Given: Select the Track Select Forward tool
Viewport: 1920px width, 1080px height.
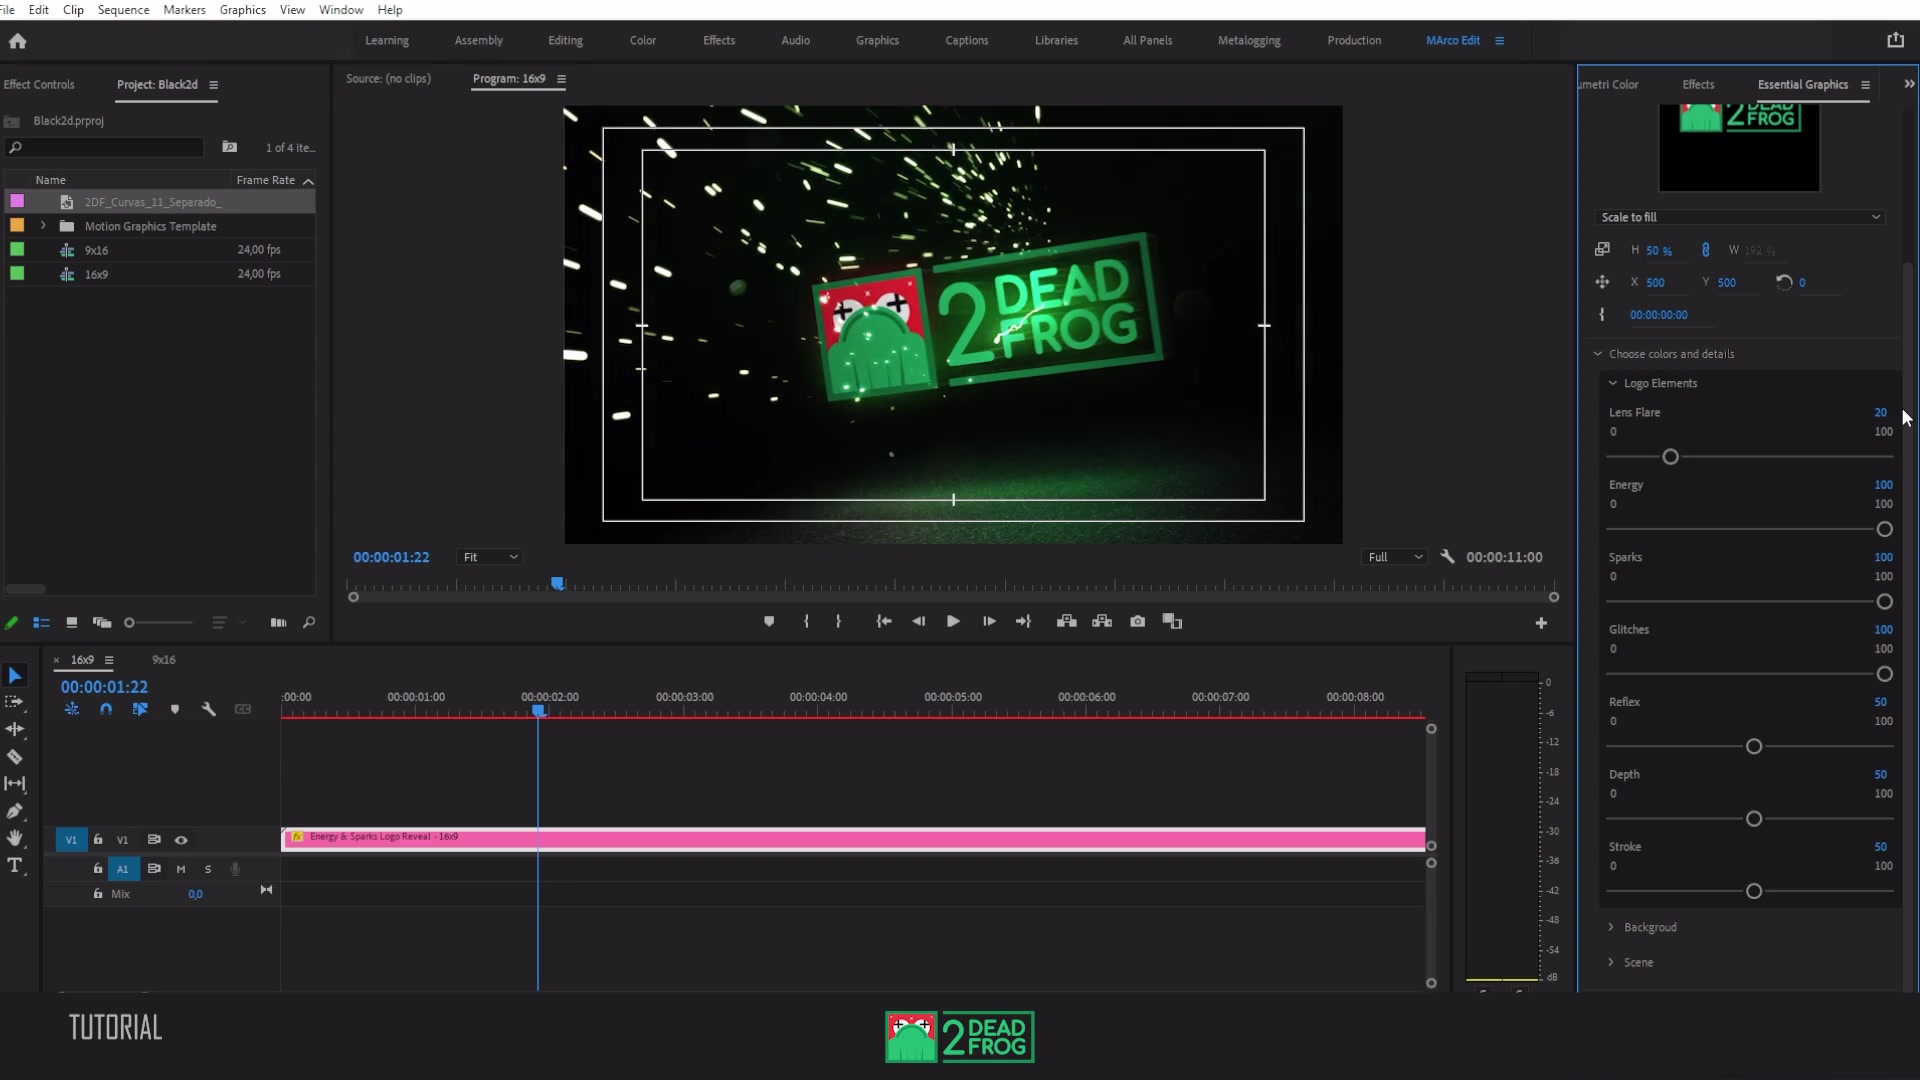Looking at the screenshot, I should (x=15, y=702).
